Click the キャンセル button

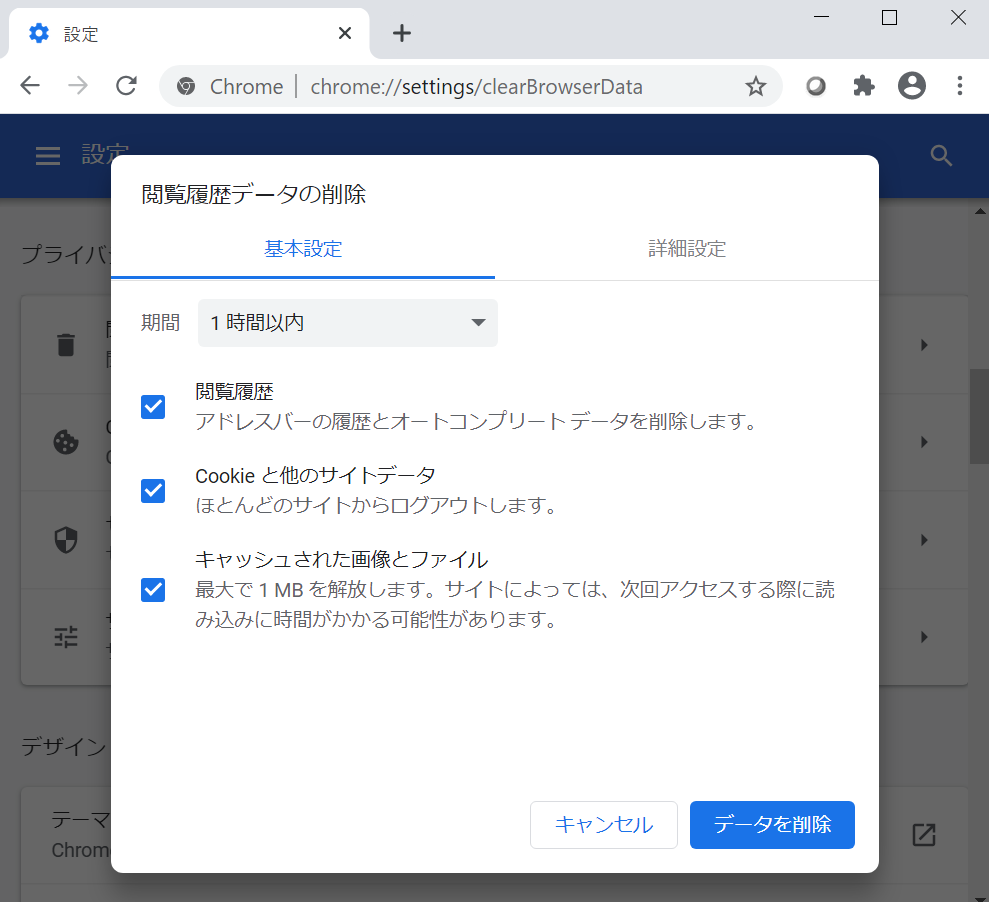tap(604, 825)
